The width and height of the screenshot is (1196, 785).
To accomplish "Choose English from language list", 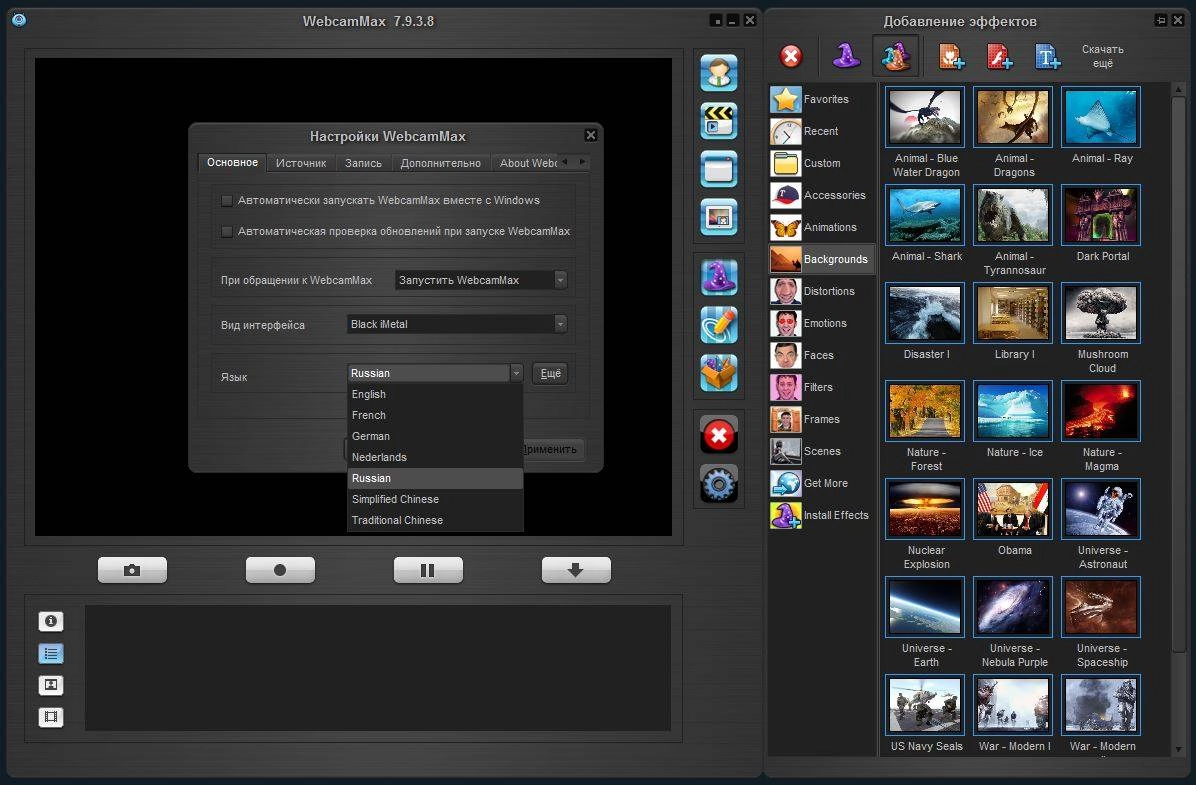I will click(x=435, y=394).
